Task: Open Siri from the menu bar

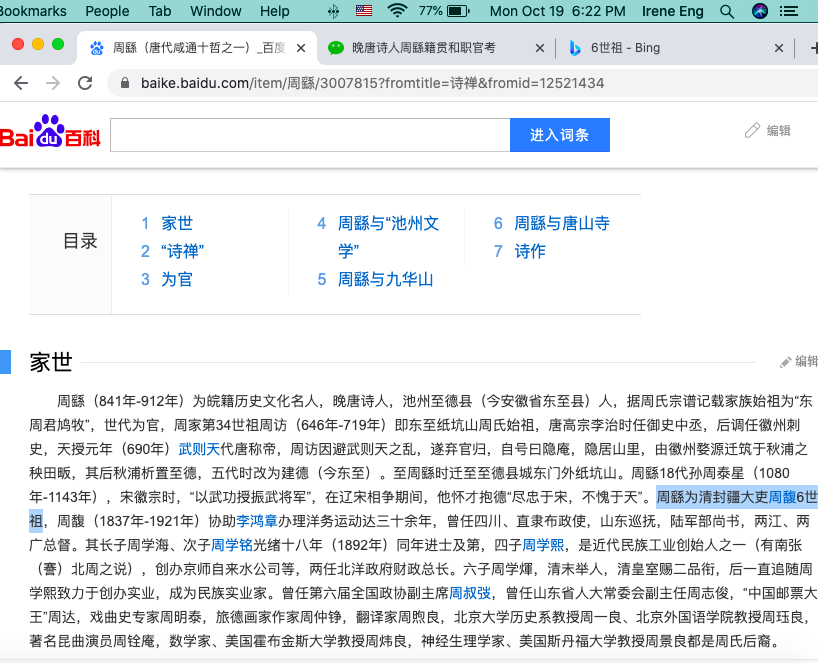Action: 760,11
